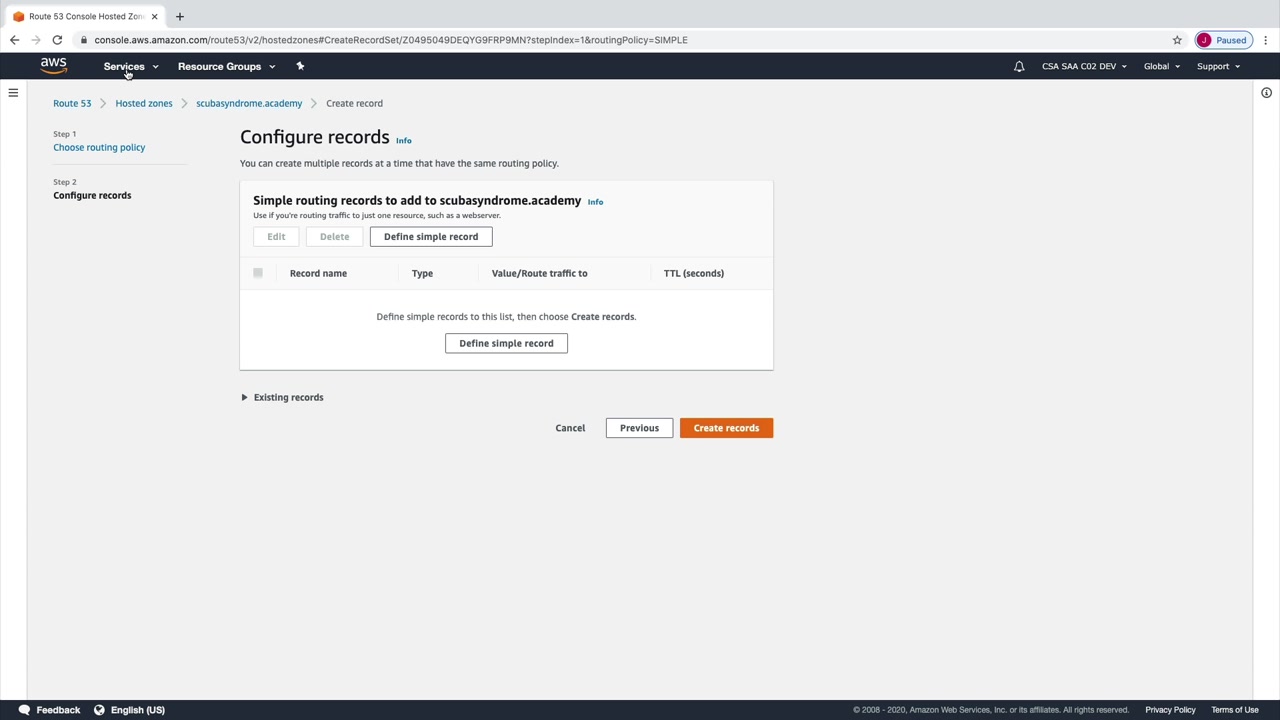
Task: Click the disabled Edit button
Action: point(276,237)
